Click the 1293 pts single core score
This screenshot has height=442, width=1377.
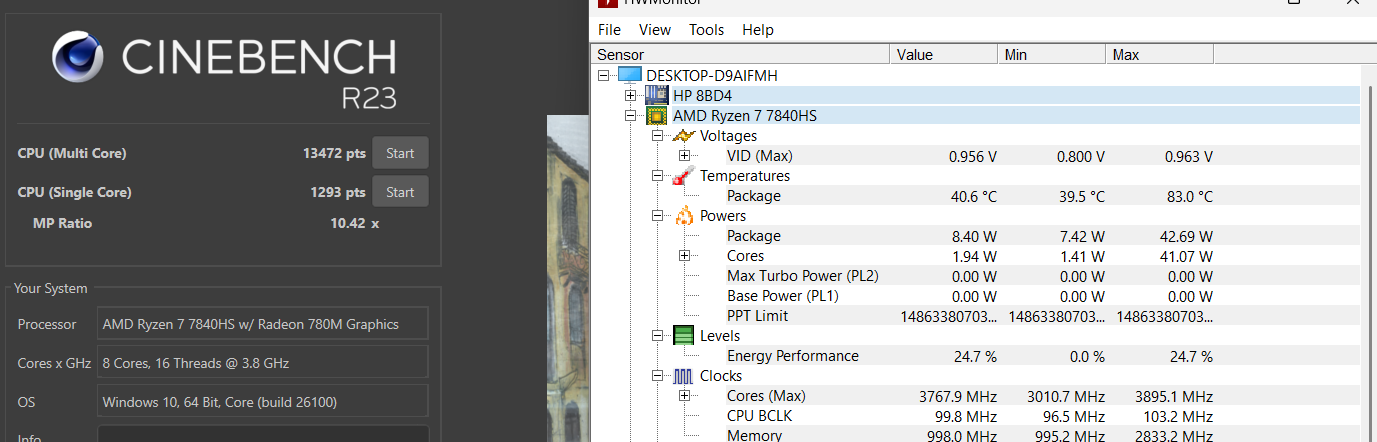(x=338, y=192)
